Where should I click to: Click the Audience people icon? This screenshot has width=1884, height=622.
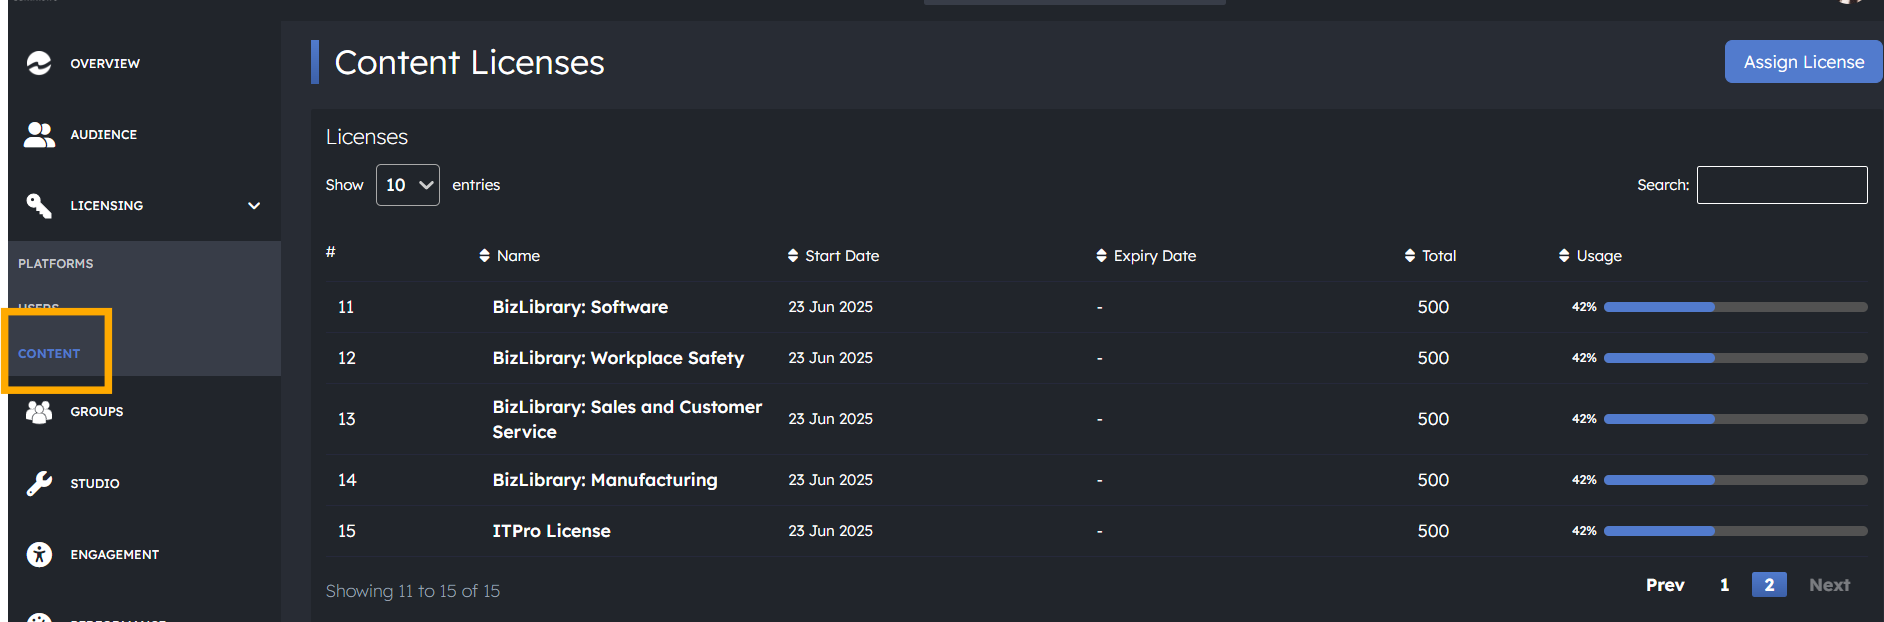(x=39, y=134)
